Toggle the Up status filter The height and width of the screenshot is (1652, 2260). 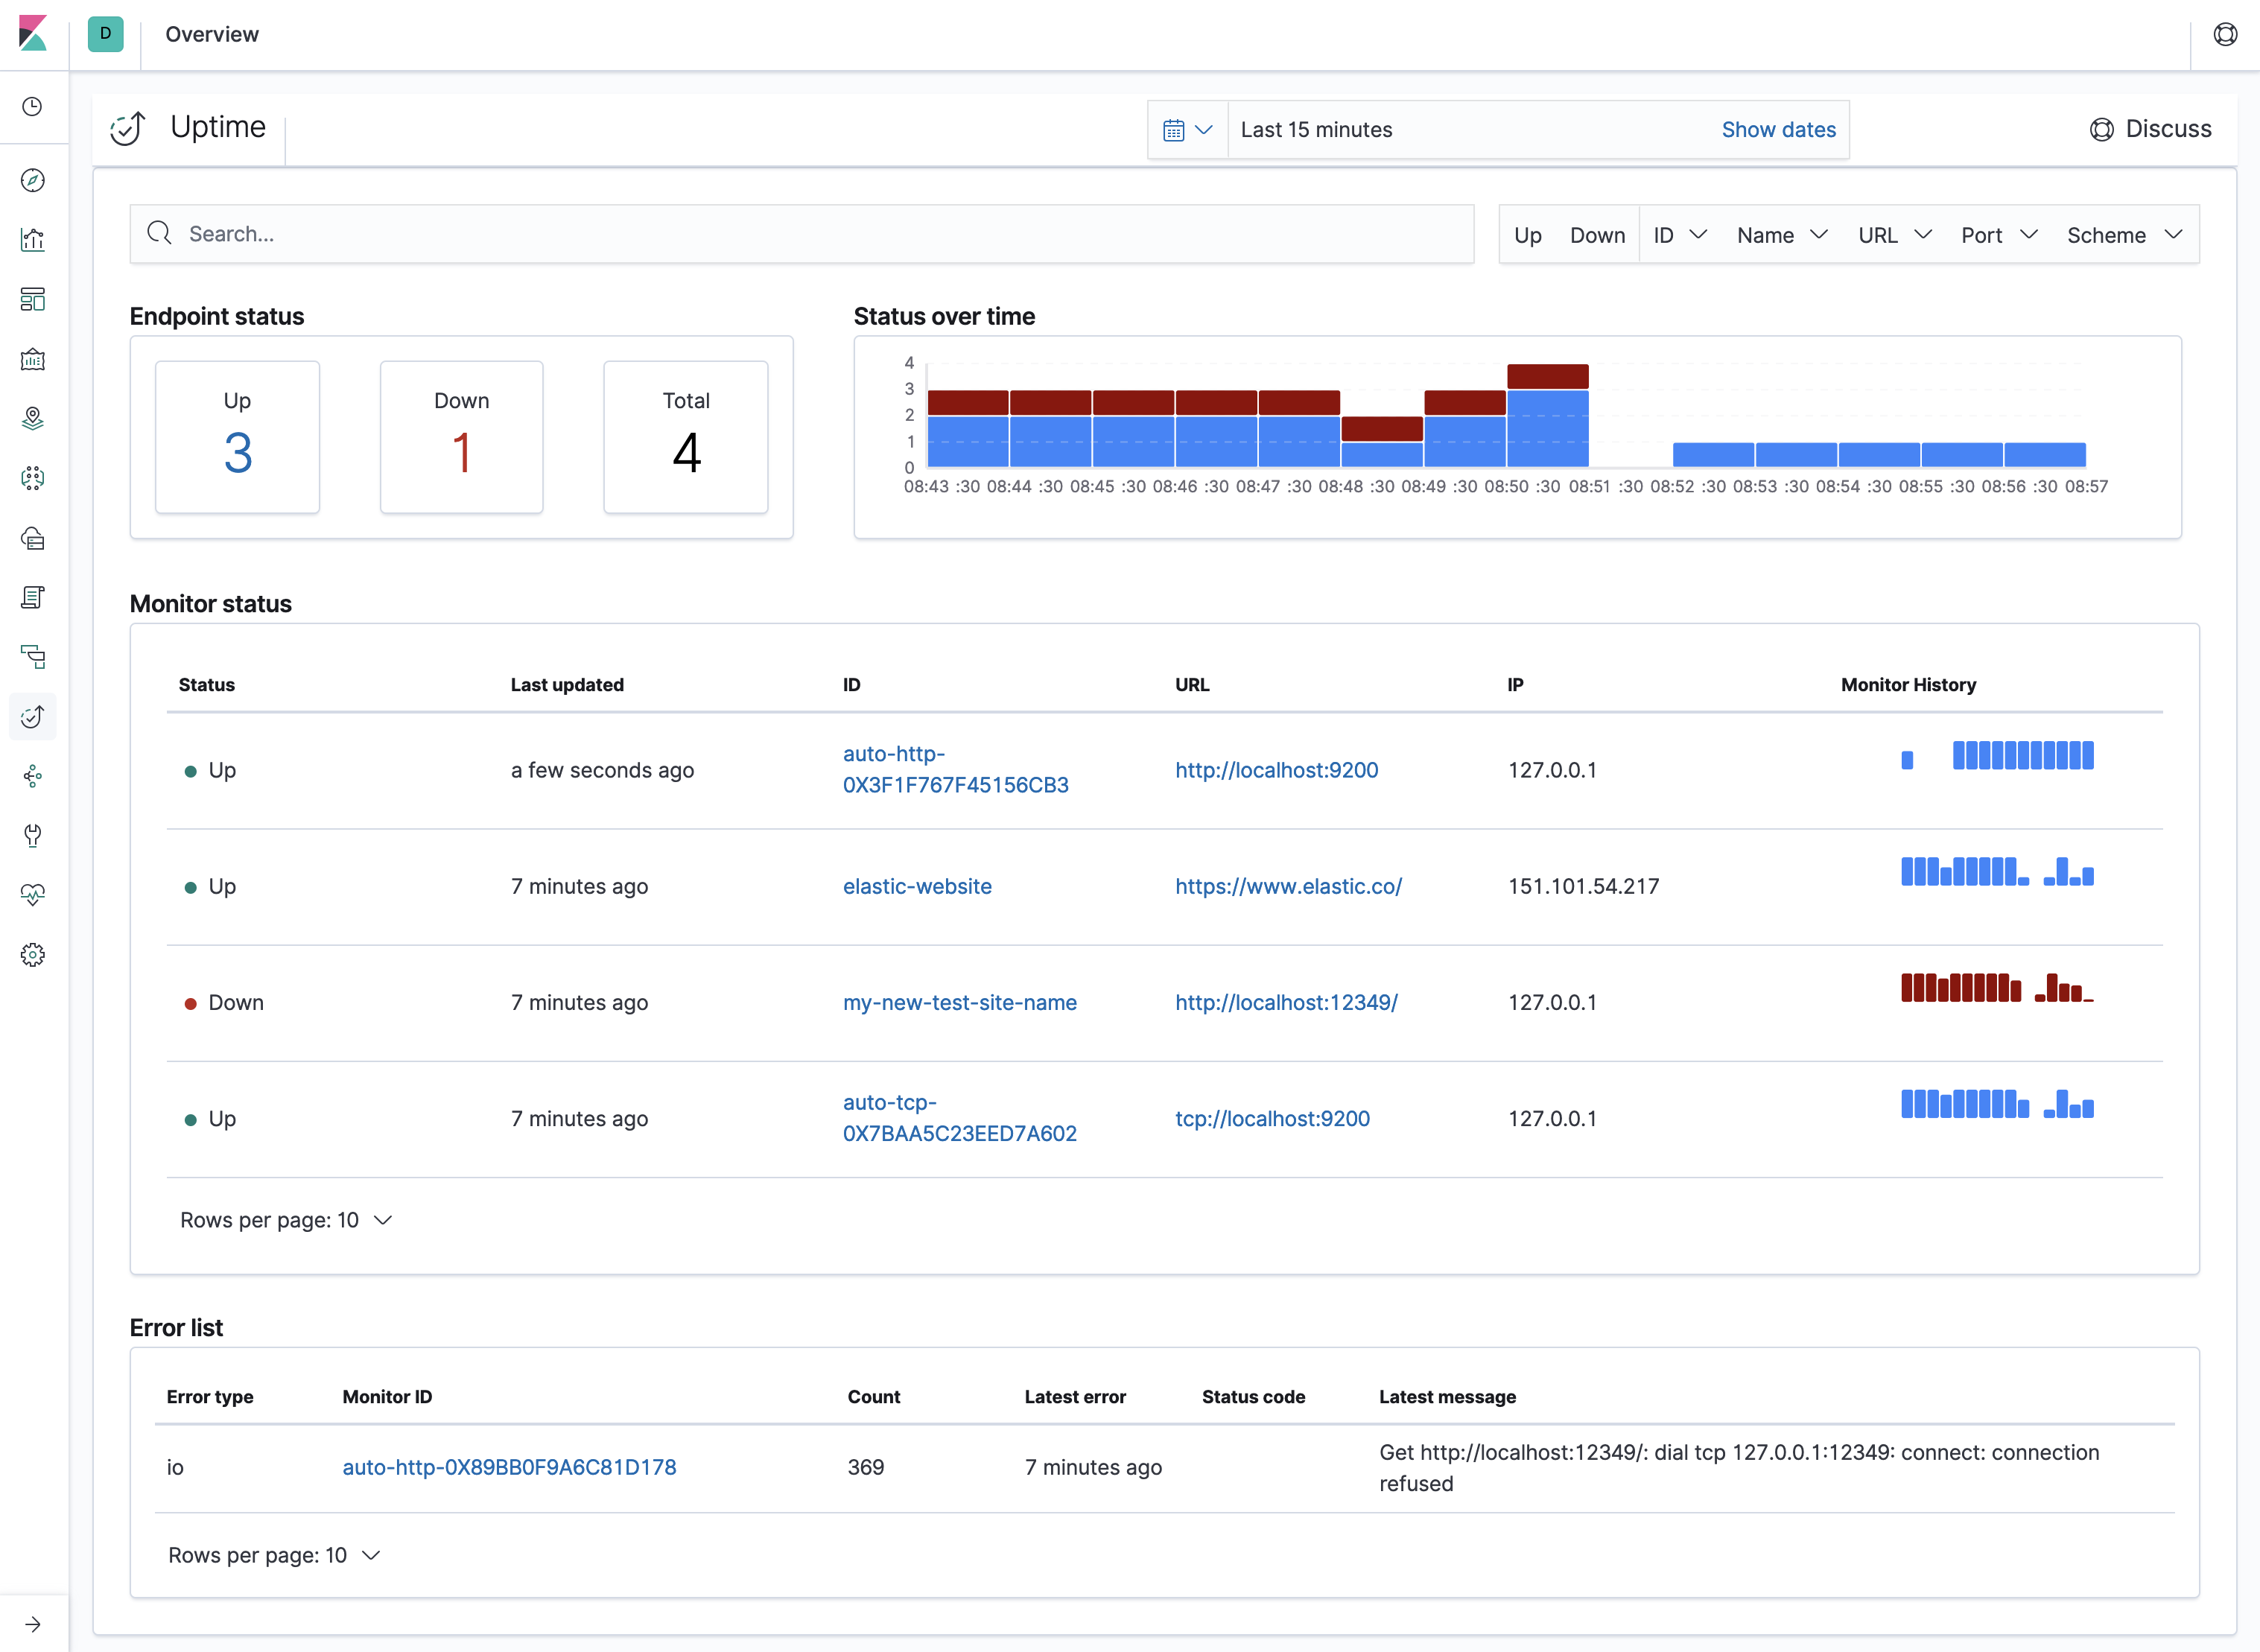pos(1527,235)
